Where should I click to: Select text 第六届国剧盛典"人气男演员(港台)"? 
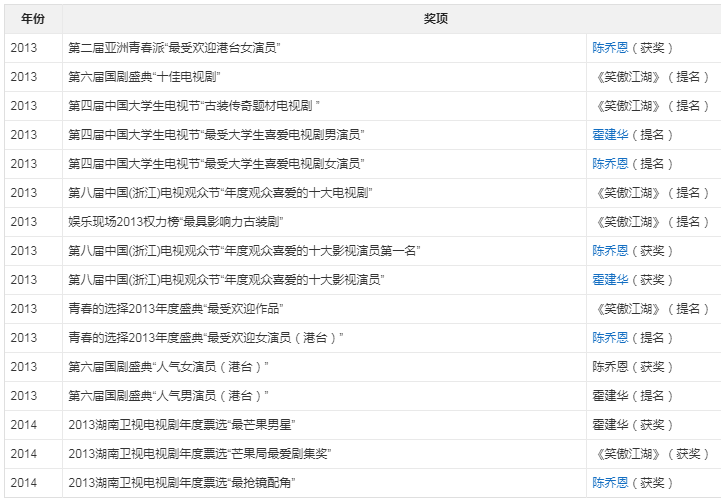[x=168, y=396]
